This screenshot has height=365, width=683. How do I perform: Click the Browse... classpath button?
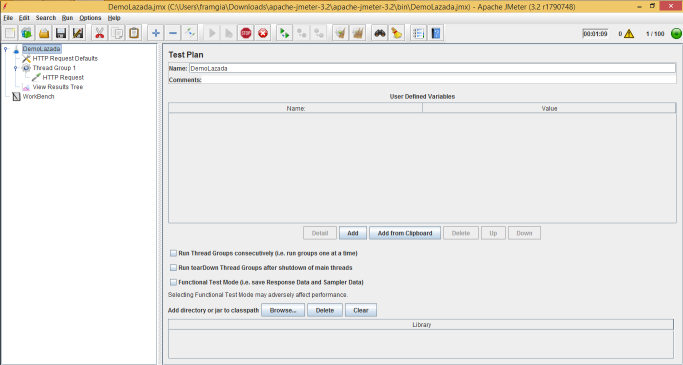[x=283, y=310]
